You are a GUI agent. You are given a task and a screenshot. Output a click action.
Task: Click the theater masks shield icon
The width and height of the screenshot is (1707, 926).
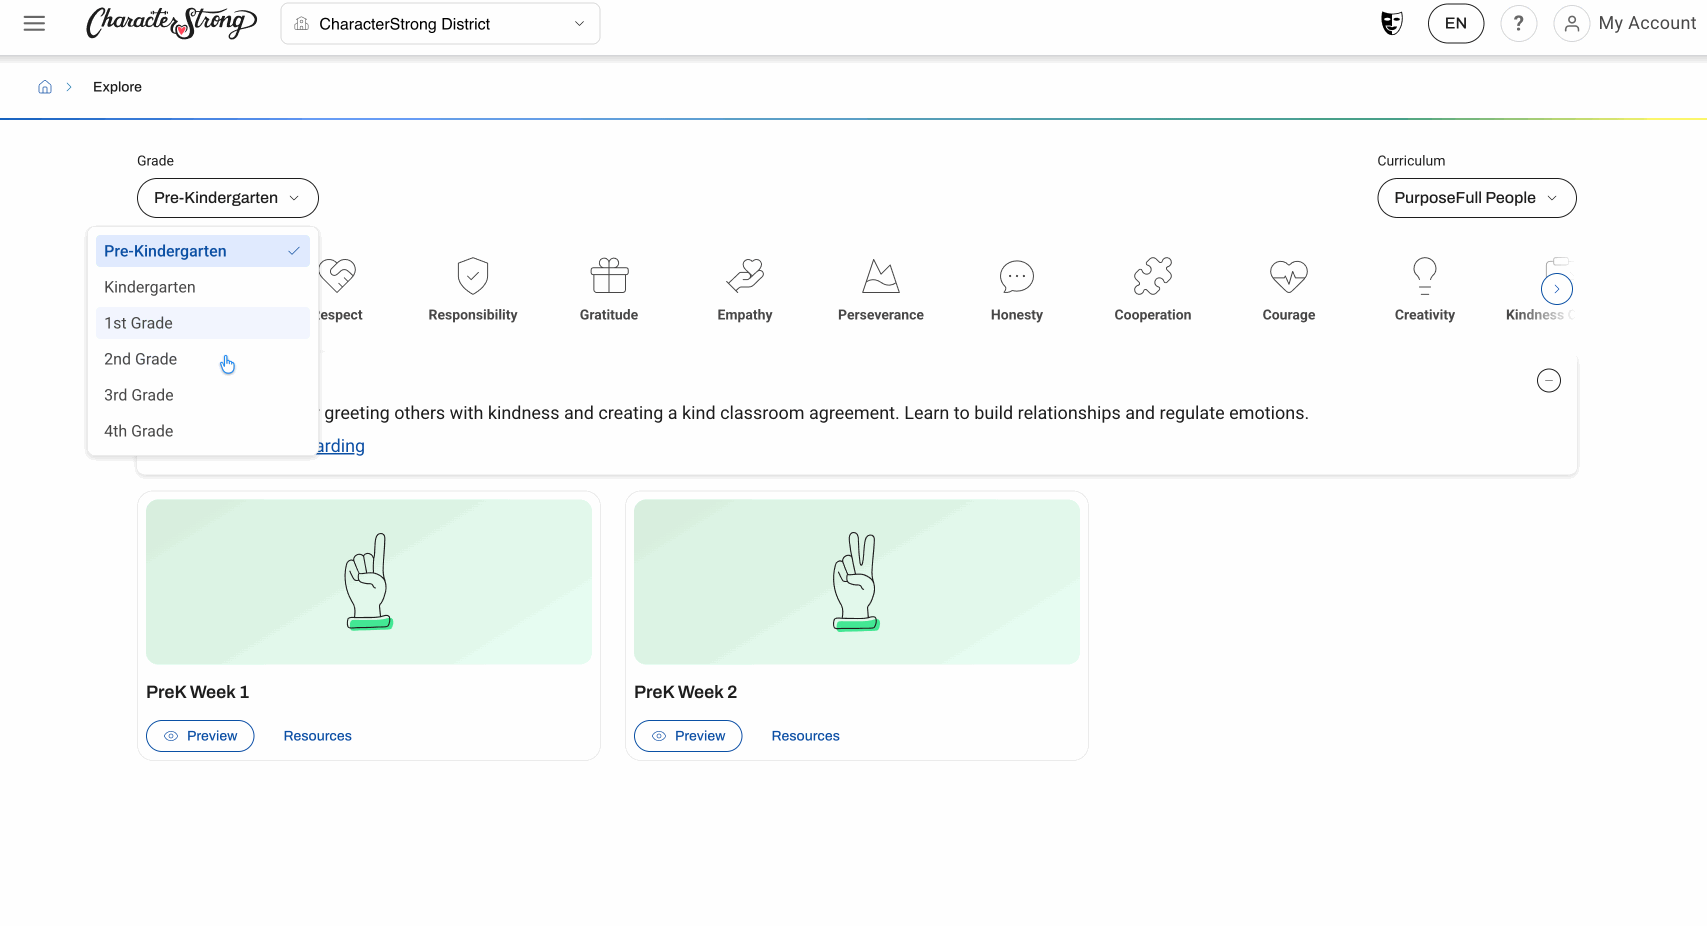pyautogui.click(x=1392, y=23)
